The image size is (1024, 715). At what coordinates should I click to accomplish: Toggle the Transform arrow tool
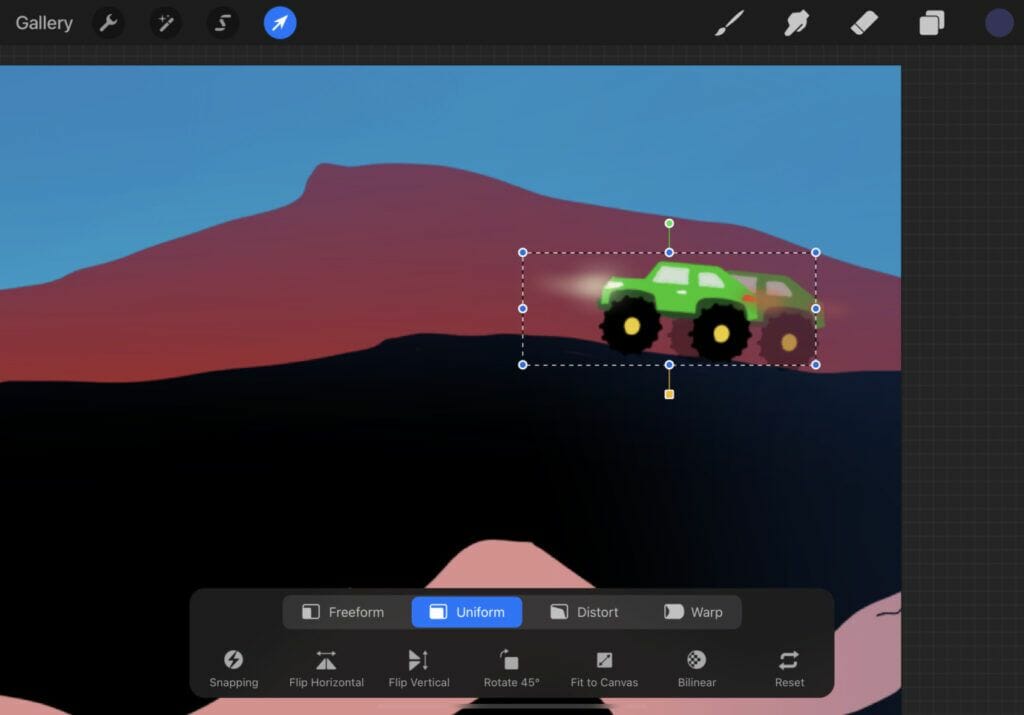pyautogui.click(x=280, y=23)
